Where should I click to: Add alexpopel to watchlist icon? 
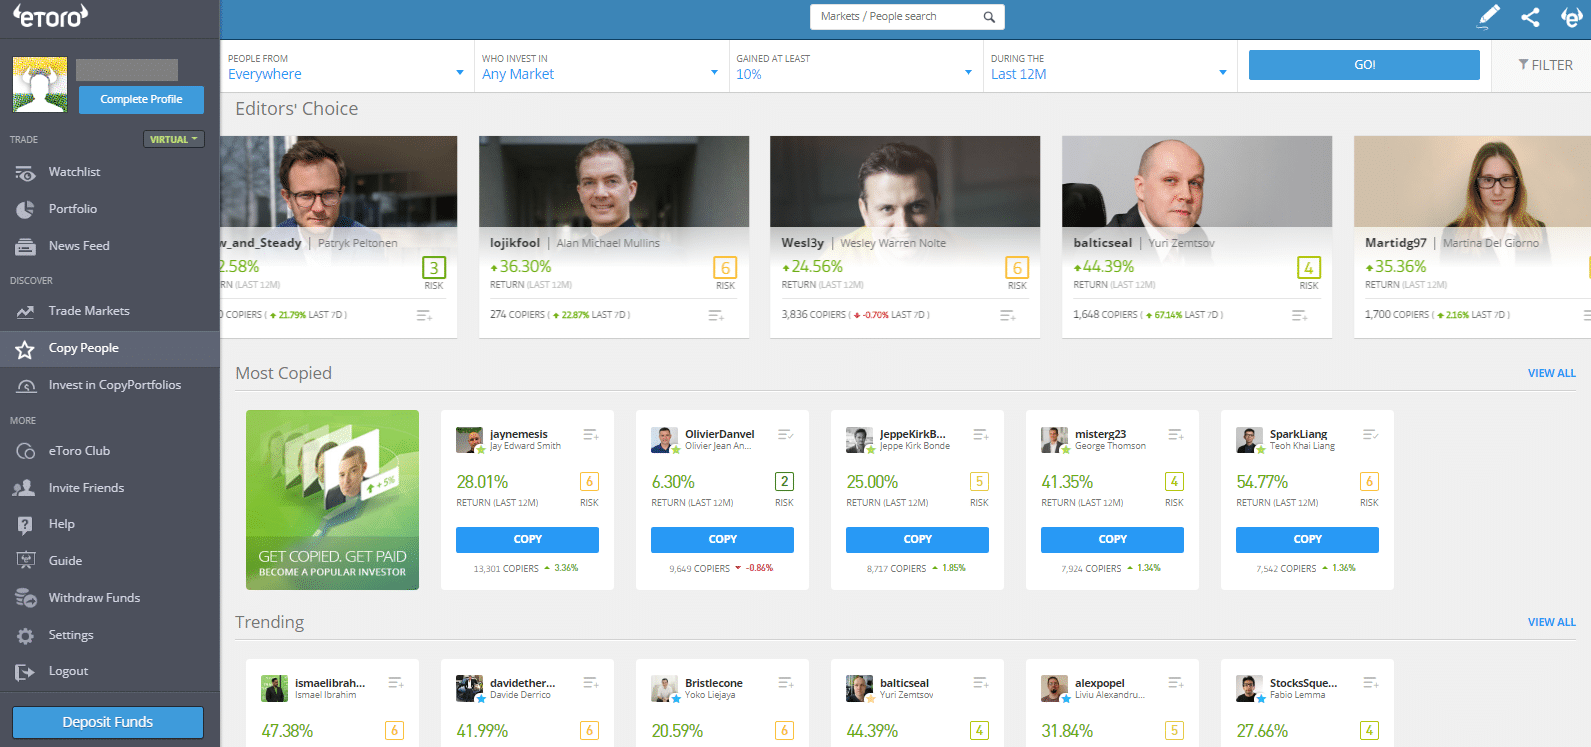point(1176,683)
